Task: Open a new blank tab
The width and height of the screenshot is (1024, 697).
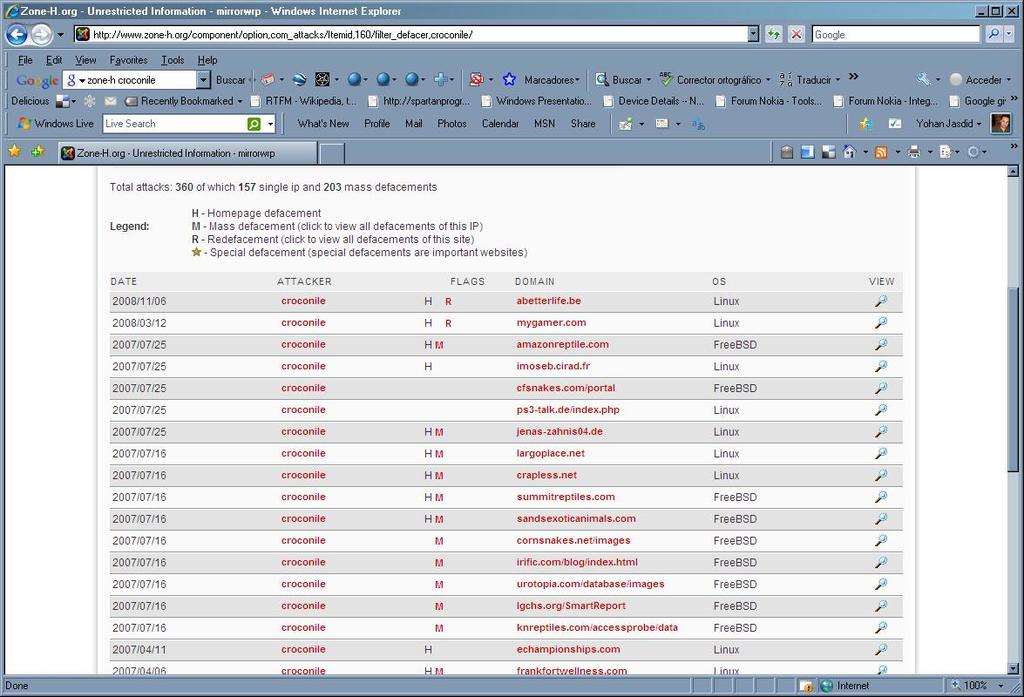Action: click(x=332, y=154)
